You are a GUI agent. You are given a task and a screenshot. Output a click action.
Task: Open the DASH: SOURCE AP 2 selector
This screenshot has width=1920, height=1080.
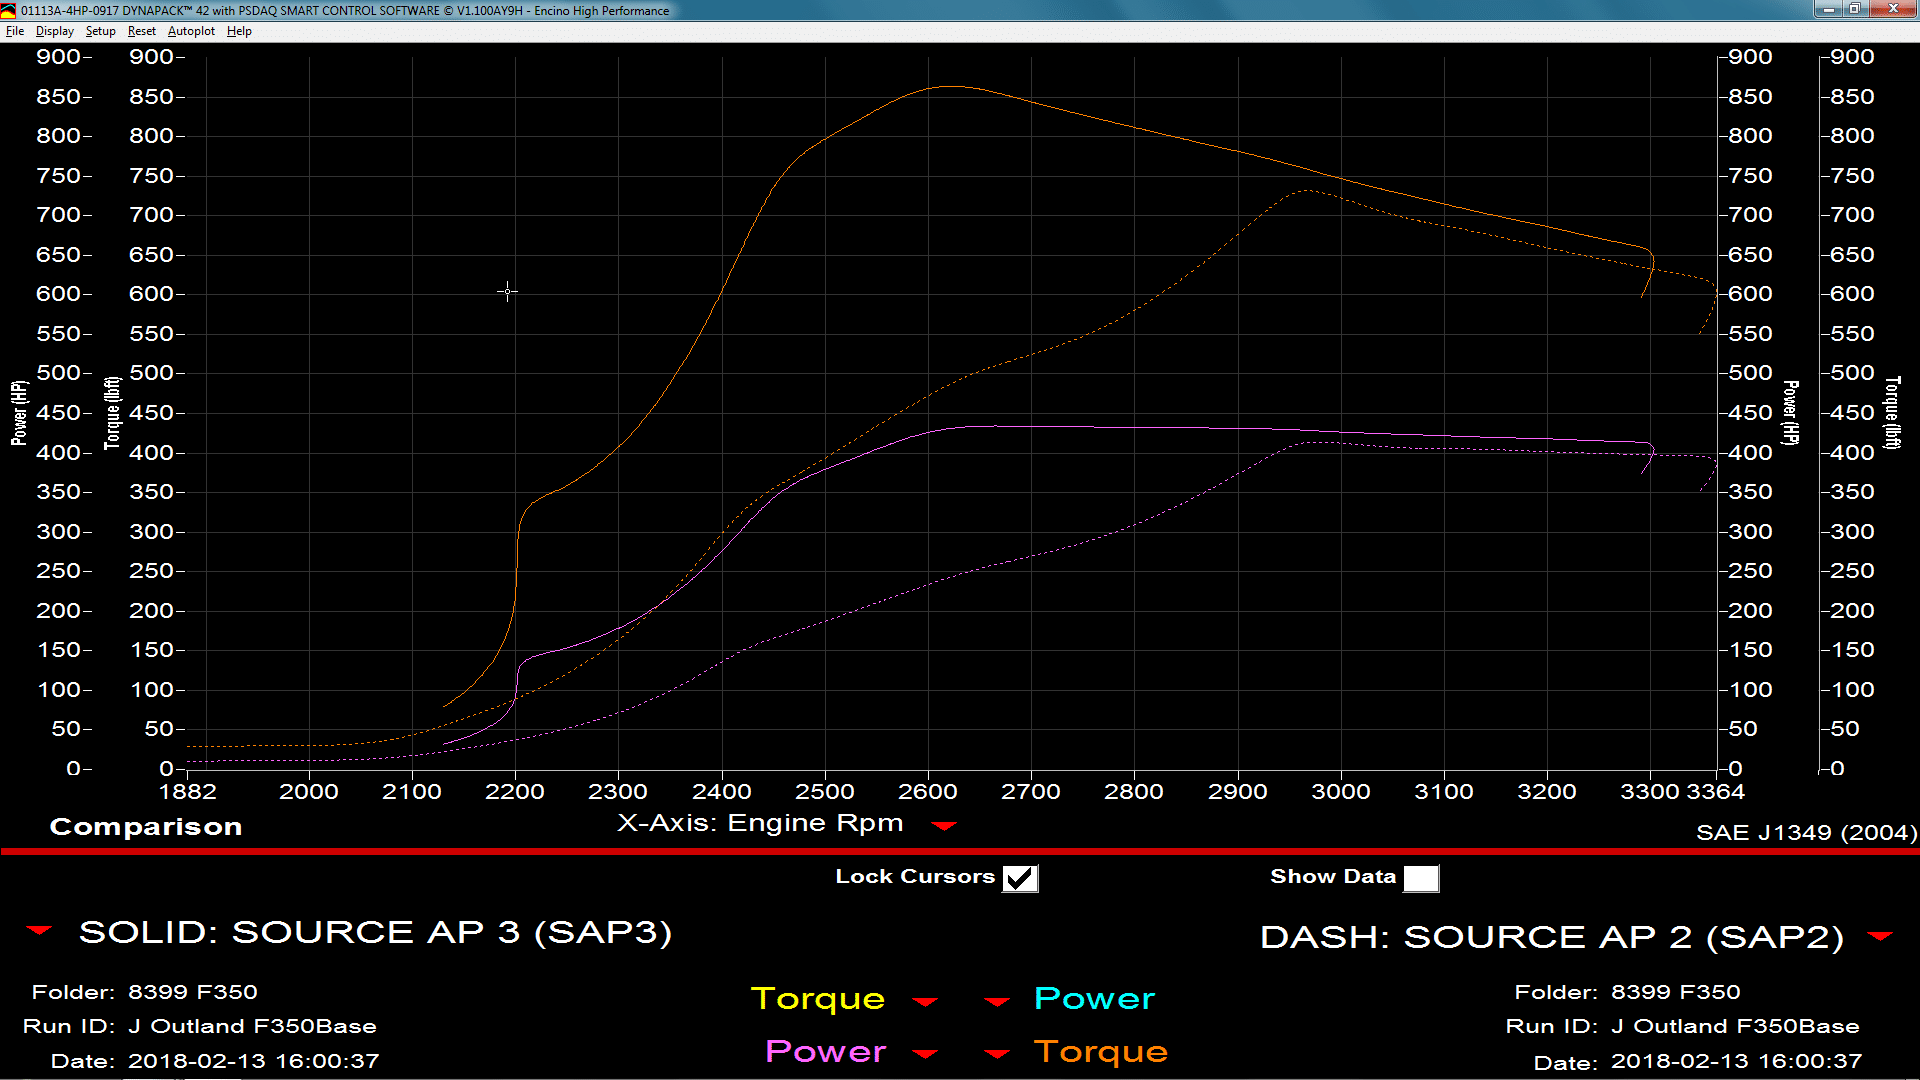click(1878, 938)
